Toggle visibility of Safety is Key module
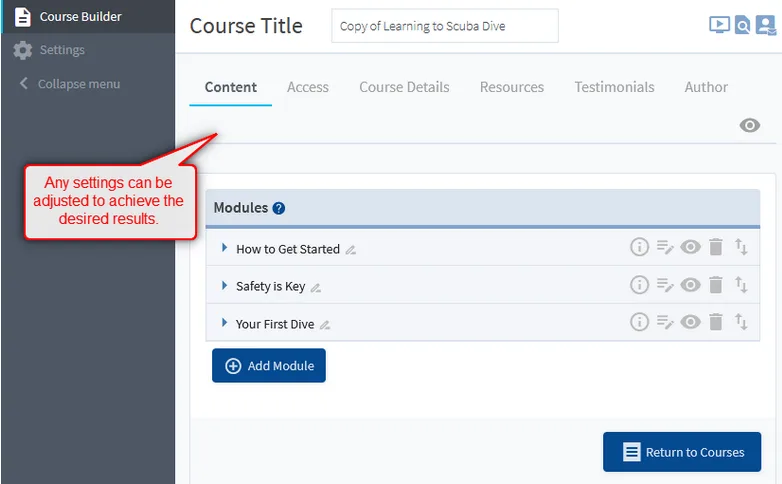 pyautogui.click(x=690, y=285)
